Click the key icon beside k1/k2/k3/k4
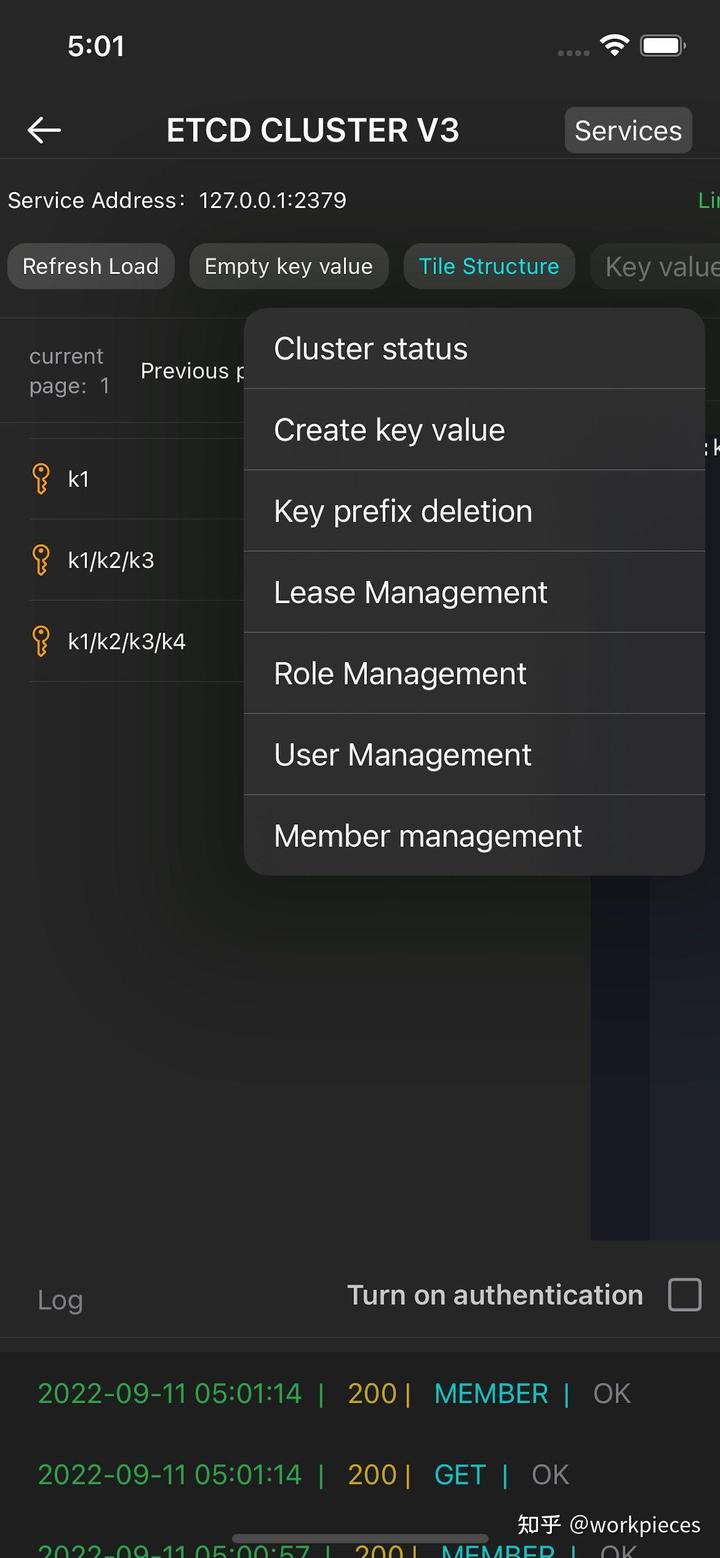Viewport: 720px width, 1558px height. point(39,640)
